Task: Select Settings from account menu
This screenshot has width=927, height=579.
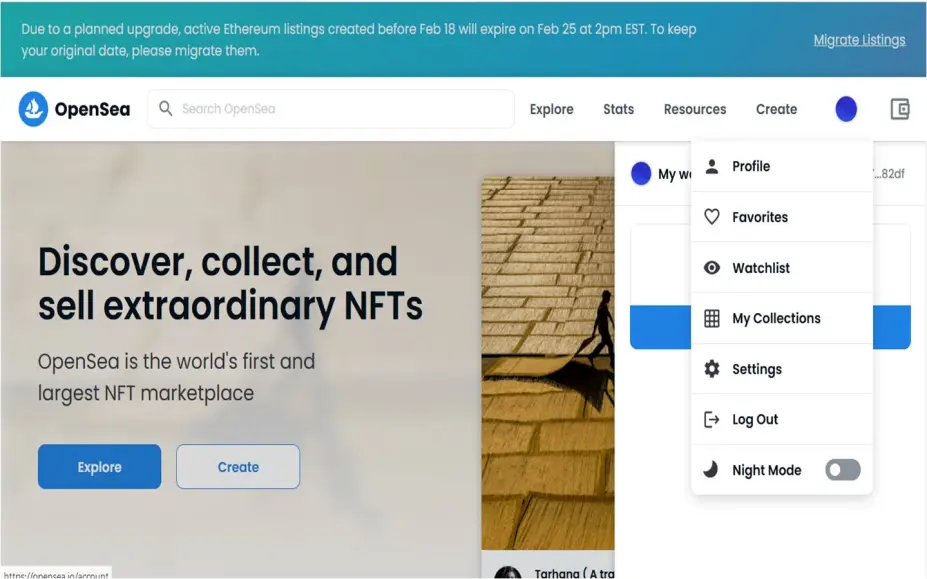Action: [x=782, y=368]
